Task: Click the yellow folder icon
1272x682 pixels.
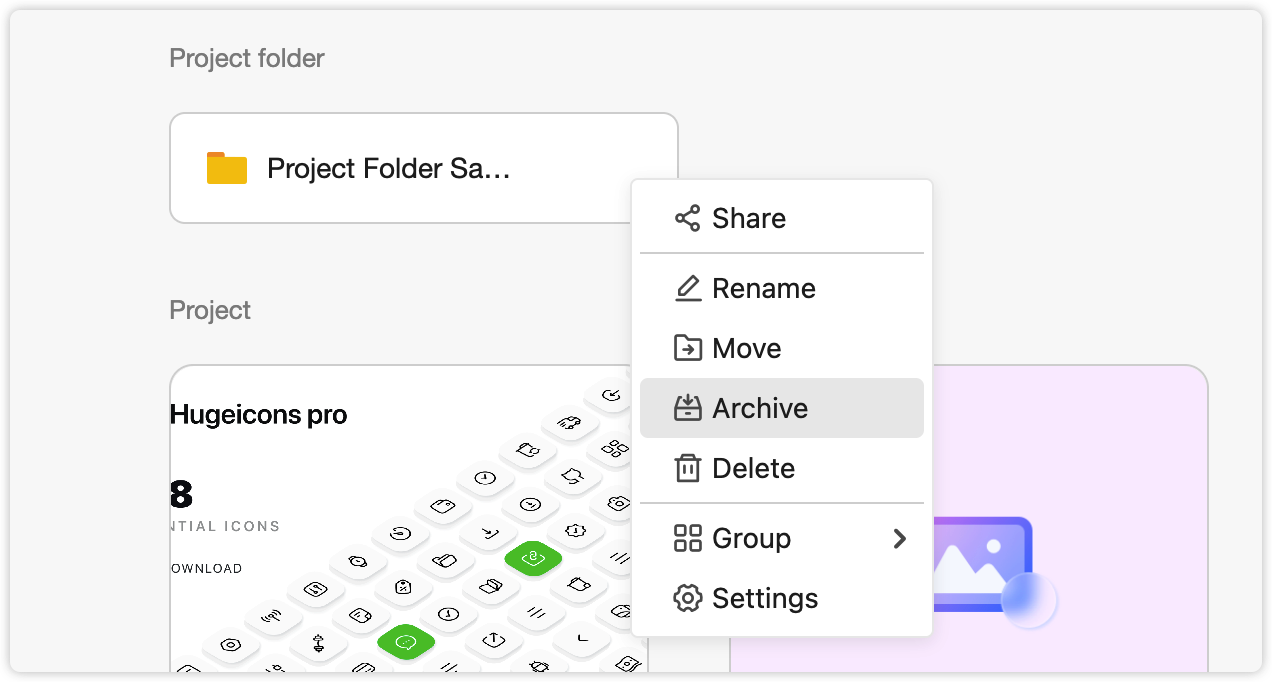Action: (227, 168)
